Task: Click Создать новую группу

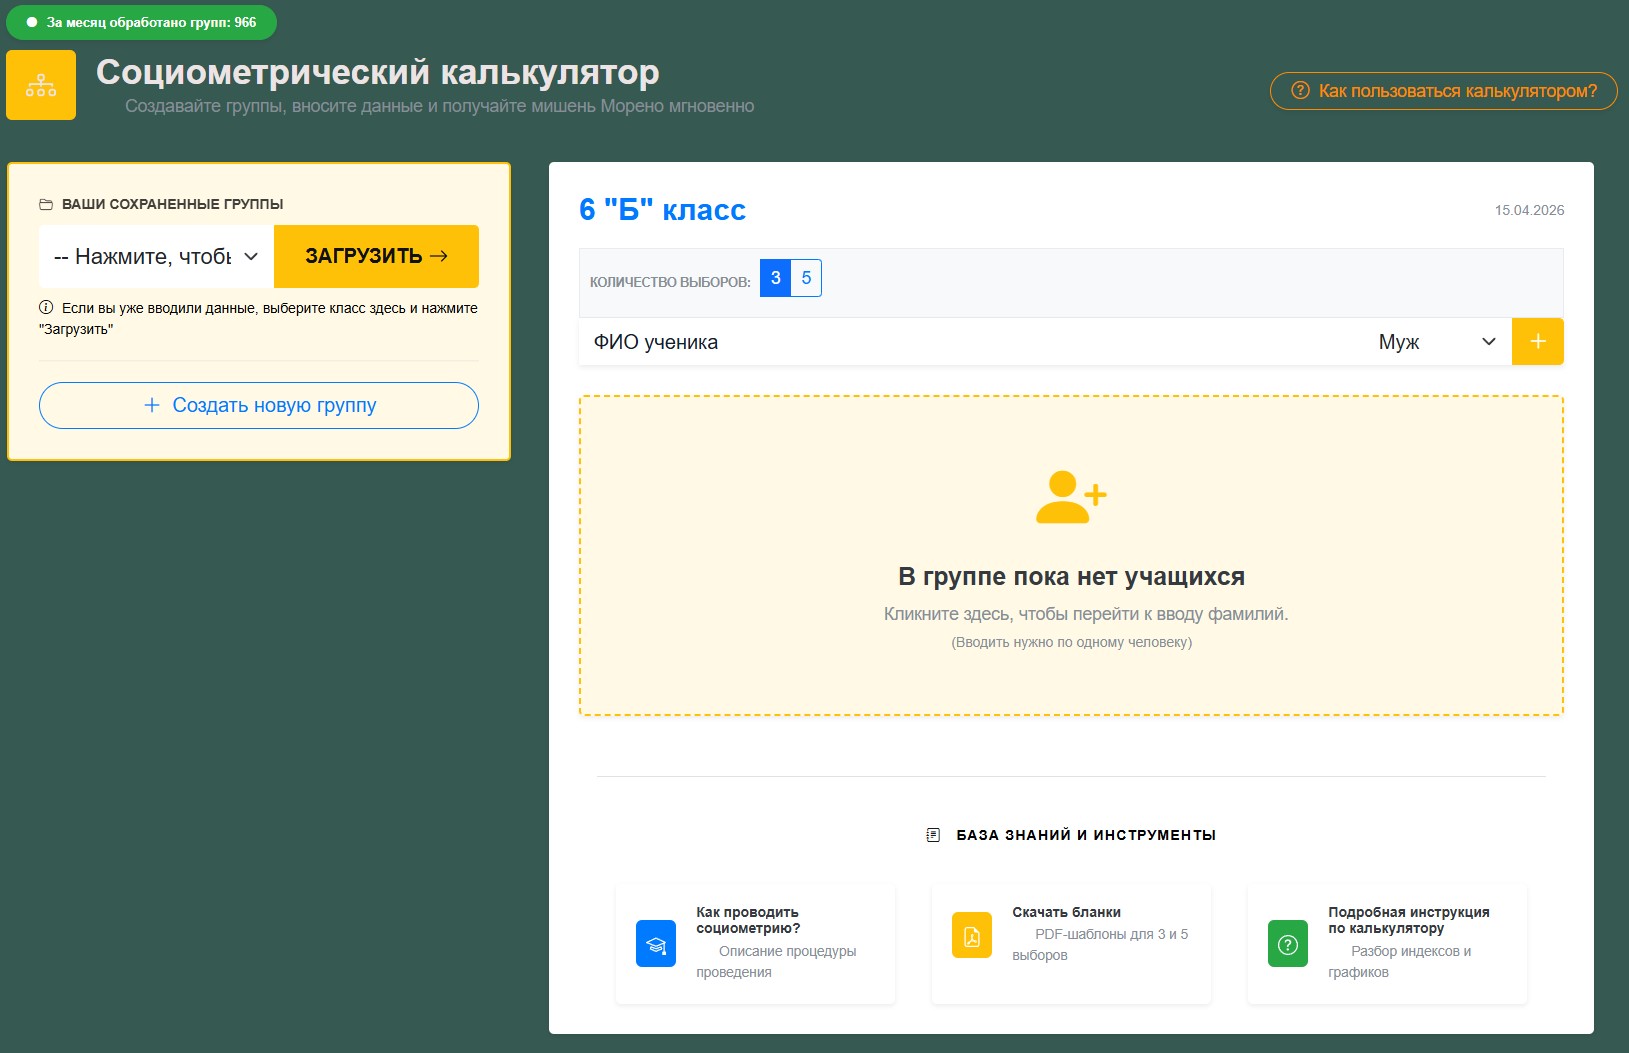Action: (x=258, y=405)
